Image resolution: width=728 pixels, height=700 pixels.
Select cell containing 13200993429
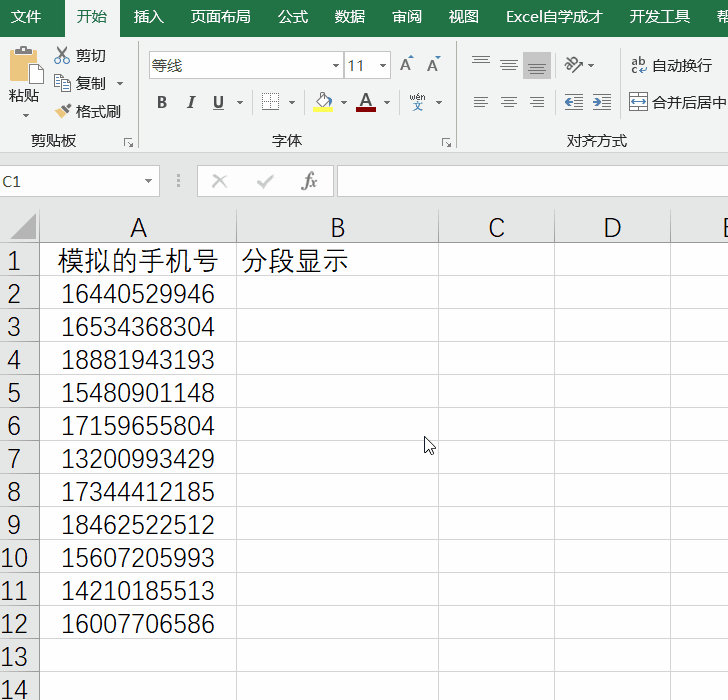tap(138, 458)
